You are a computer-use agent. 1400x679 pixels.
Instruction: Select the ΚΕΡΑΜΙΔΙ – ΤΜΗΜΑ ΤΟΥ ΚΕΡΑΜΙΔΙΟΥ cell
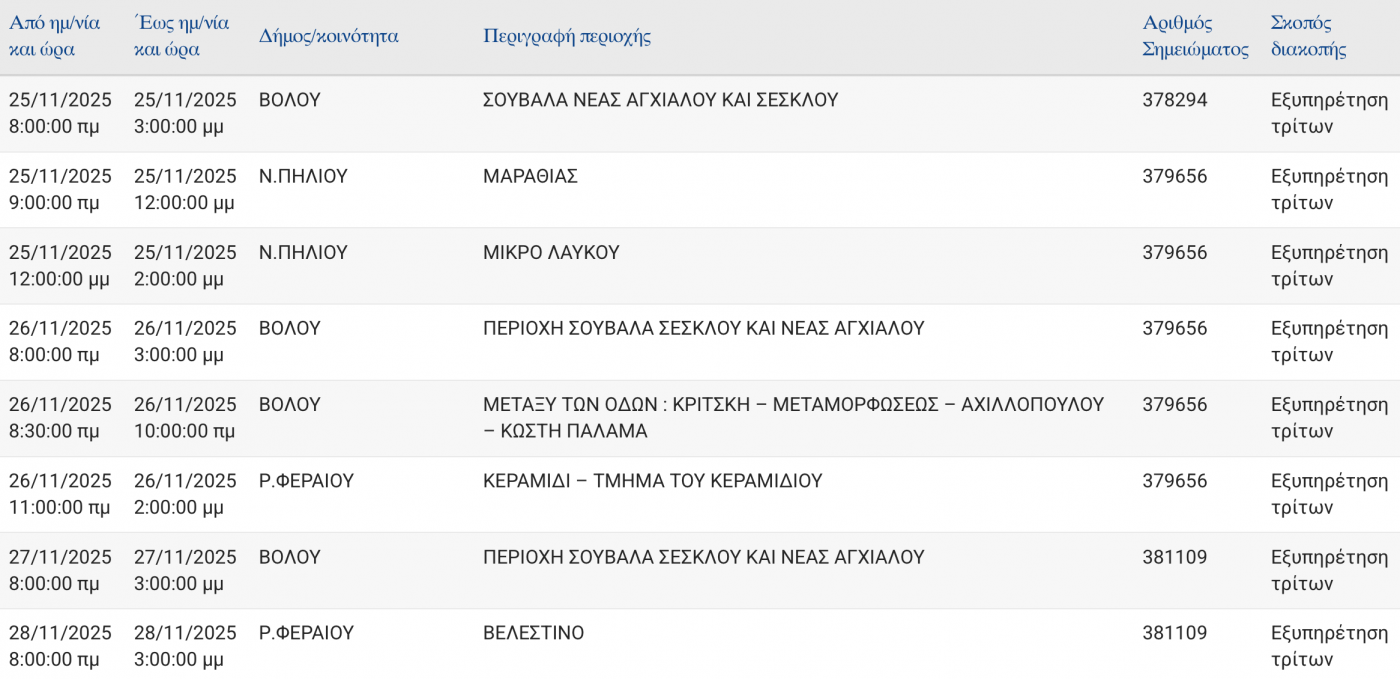click(x=652, y=481)
